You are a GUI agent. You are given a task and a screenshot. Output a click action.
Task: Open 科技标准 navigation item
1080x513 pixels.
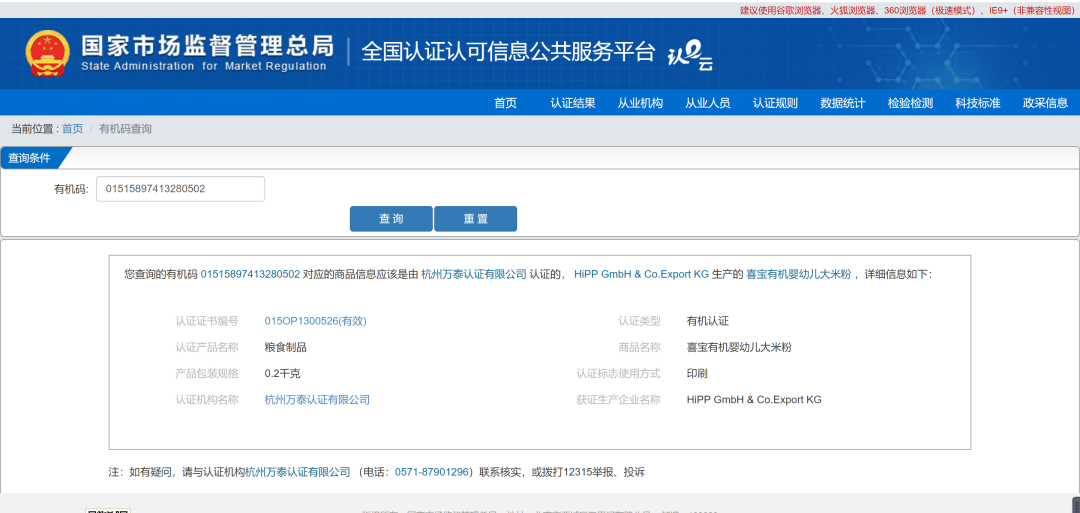tap(977, 103)
